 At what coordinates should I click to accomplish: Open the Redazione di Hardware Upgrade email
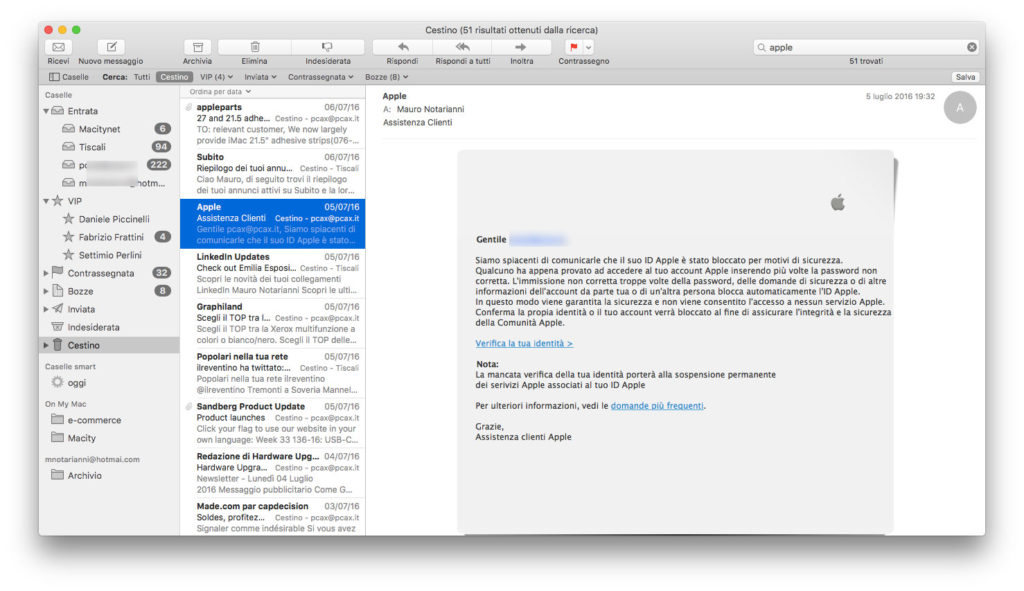pos(273,473)
